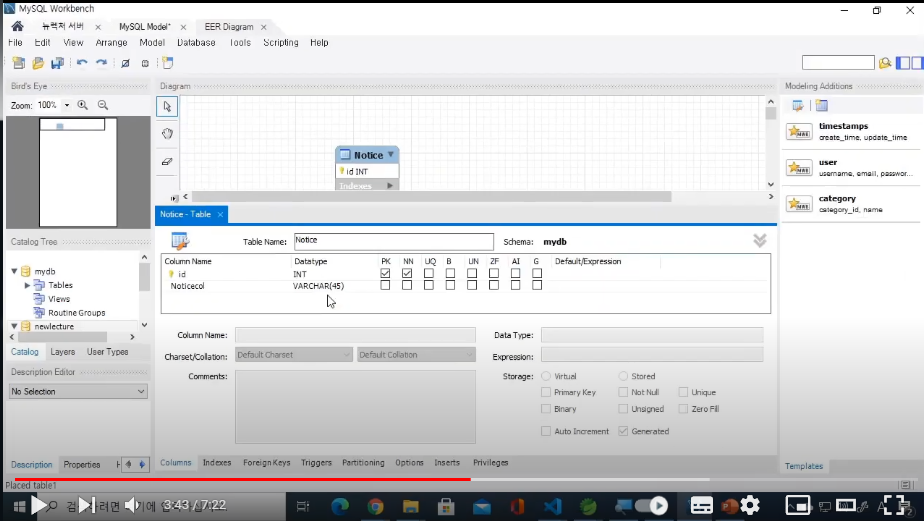This screenshot has width=924, height=521.
Task: Collapse the mydb schema tree node
Action: coord(14,271)
